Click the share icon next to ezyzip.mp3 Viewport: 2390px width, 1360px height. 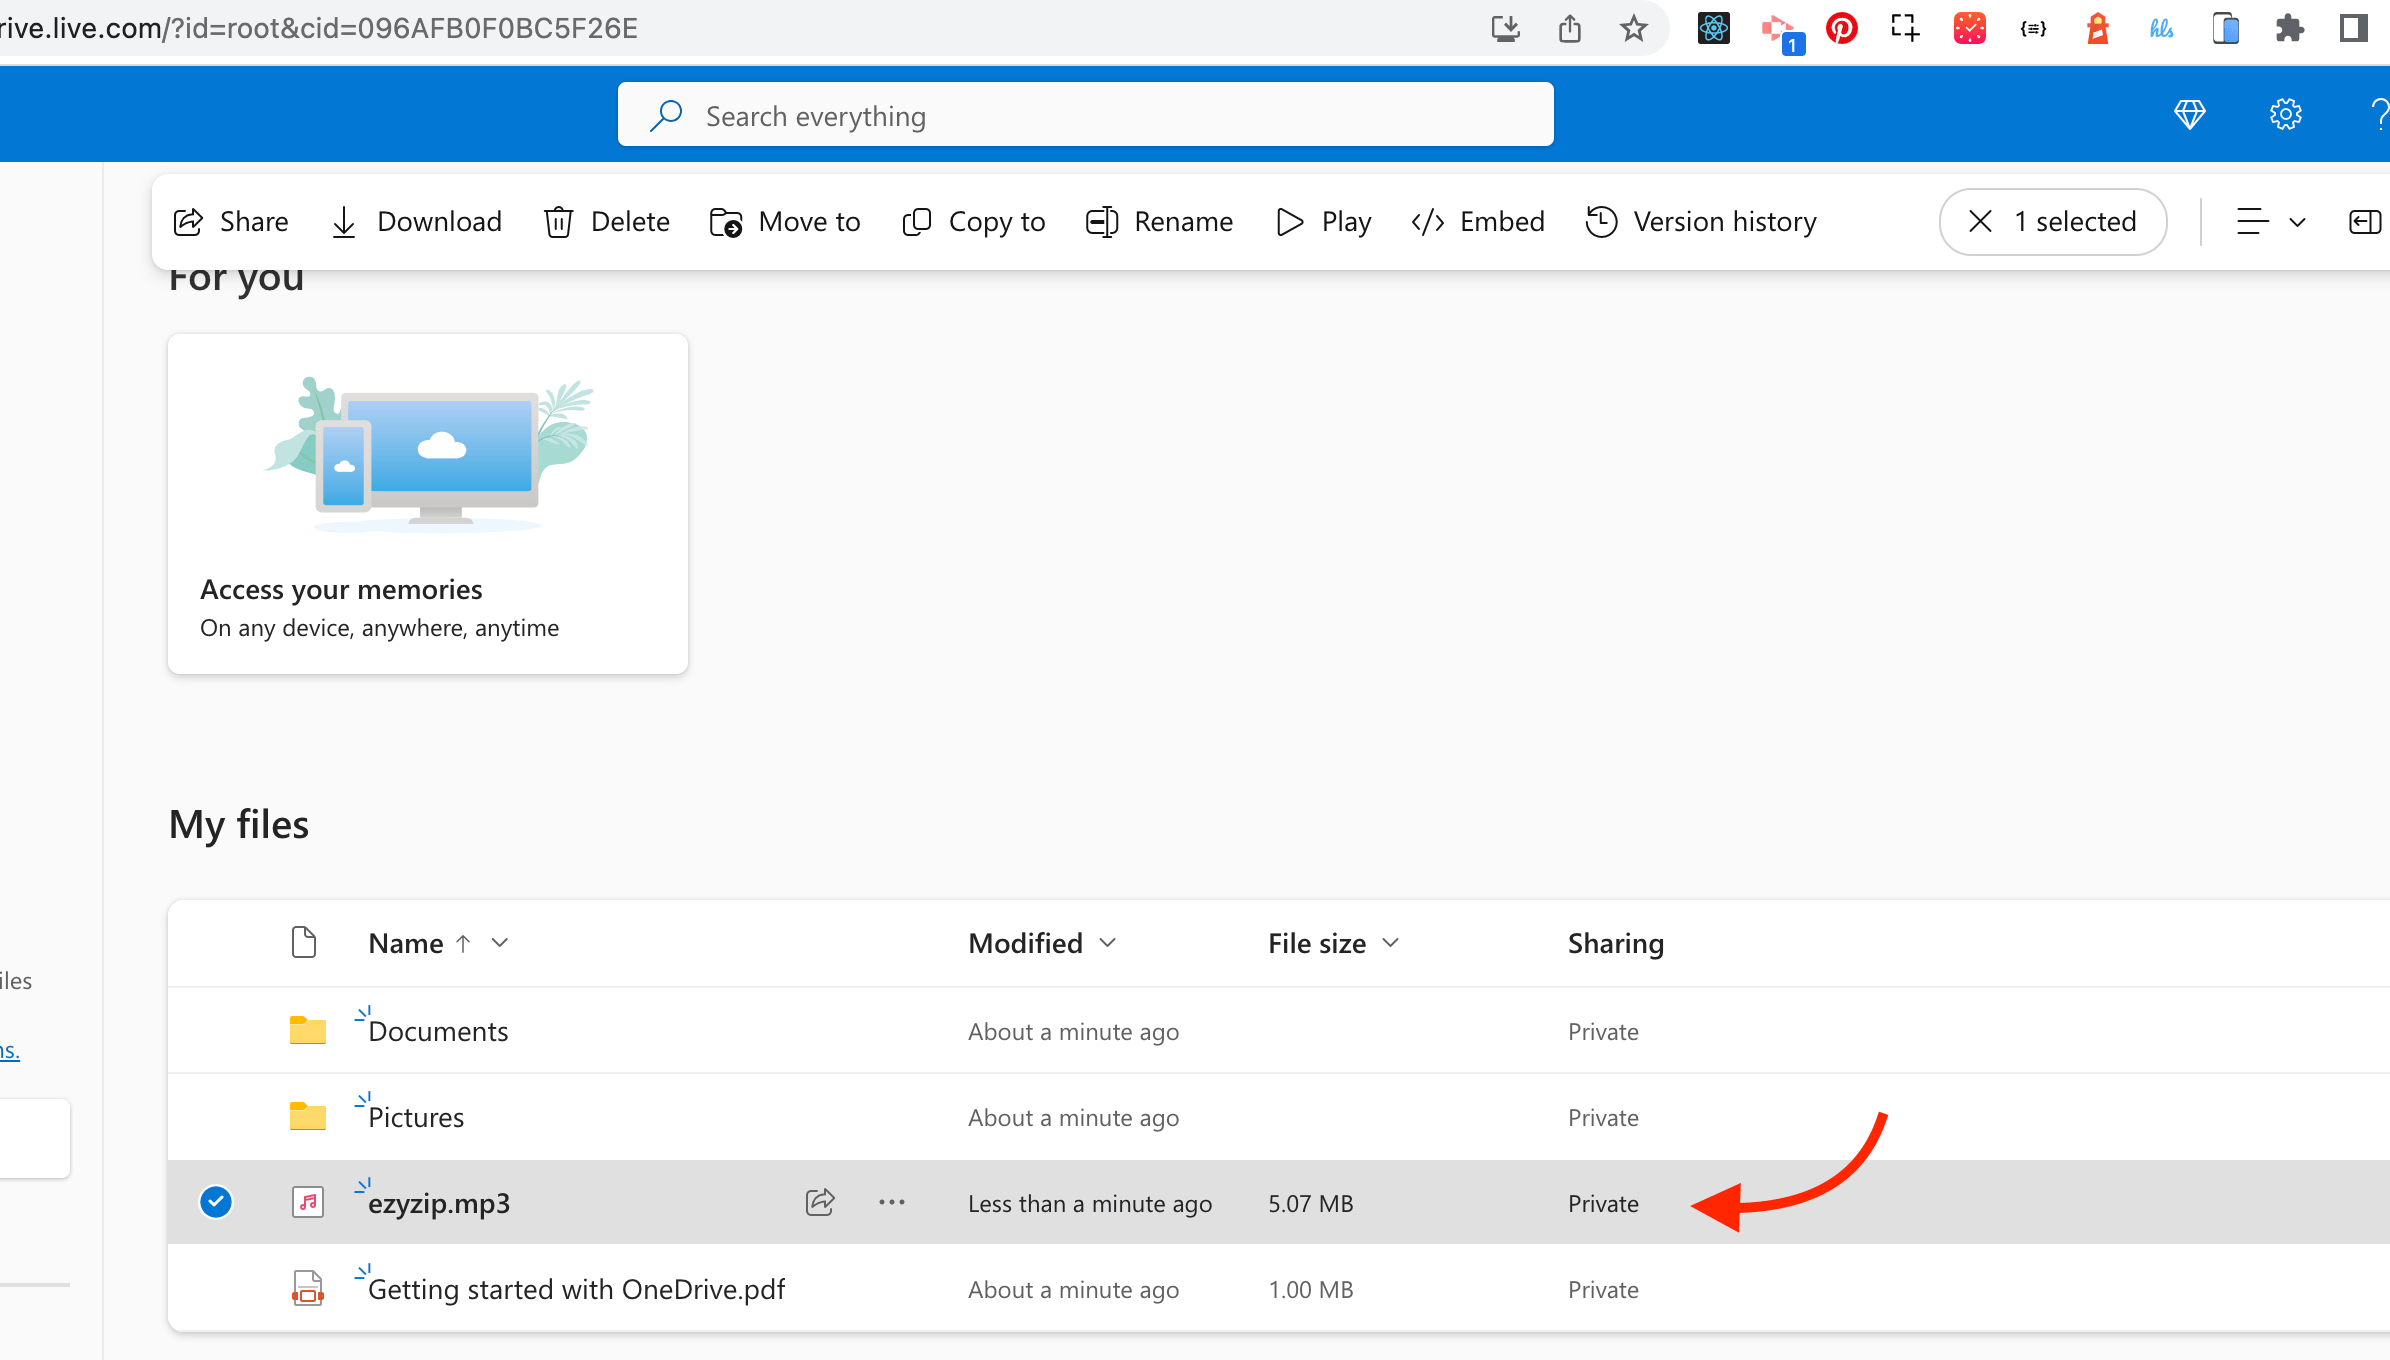[821, 1203]
